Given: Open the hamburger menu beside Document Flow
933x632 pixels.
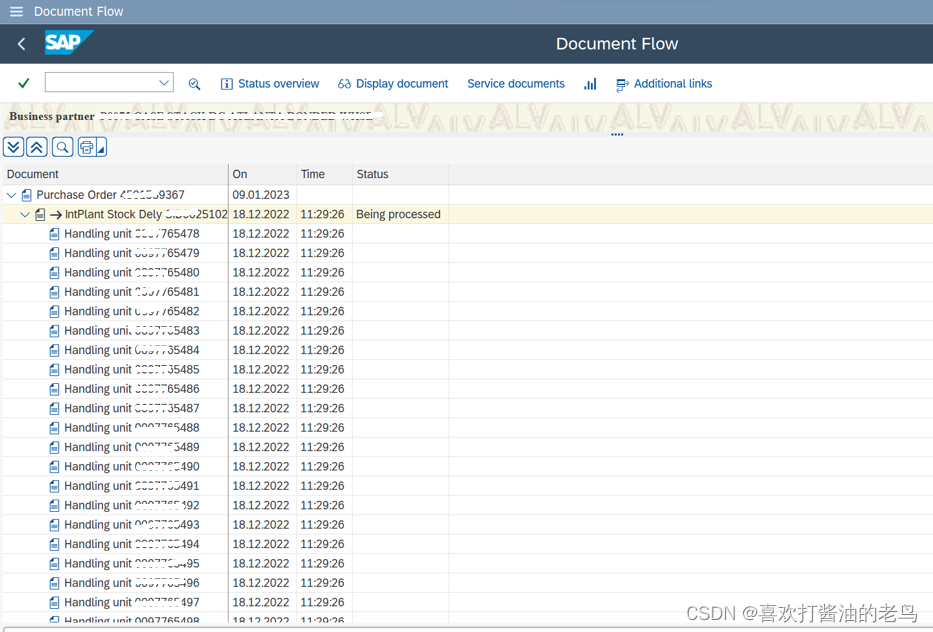Looking at the screenshot, I should click(x=16, y=11).
